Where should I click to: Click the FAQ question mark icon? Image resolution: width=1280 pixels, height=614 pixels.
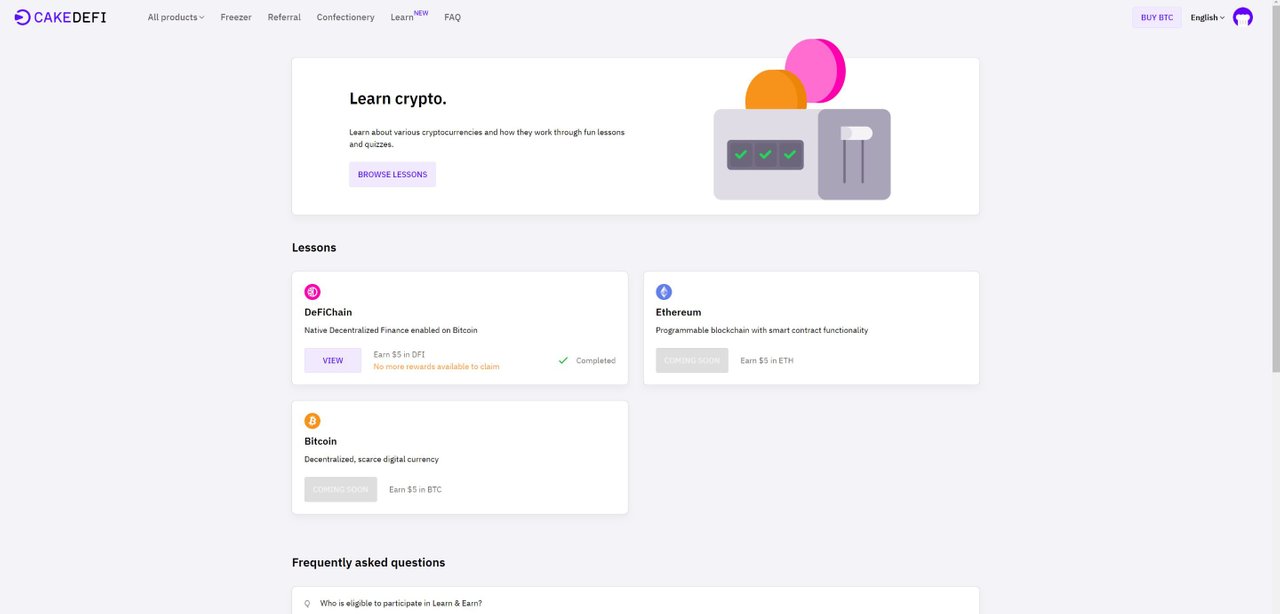(x=307, y=604)
